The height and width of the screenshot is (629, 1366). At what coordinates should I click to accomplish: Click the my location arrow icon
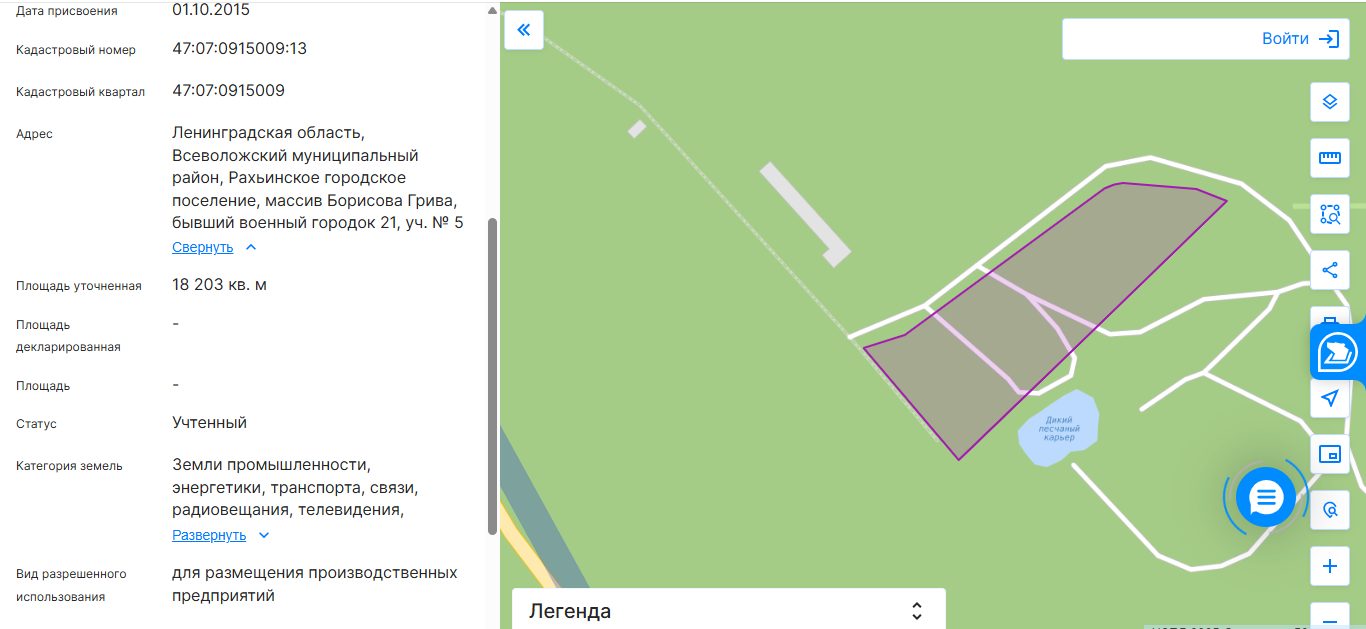tap(1329, 398)
